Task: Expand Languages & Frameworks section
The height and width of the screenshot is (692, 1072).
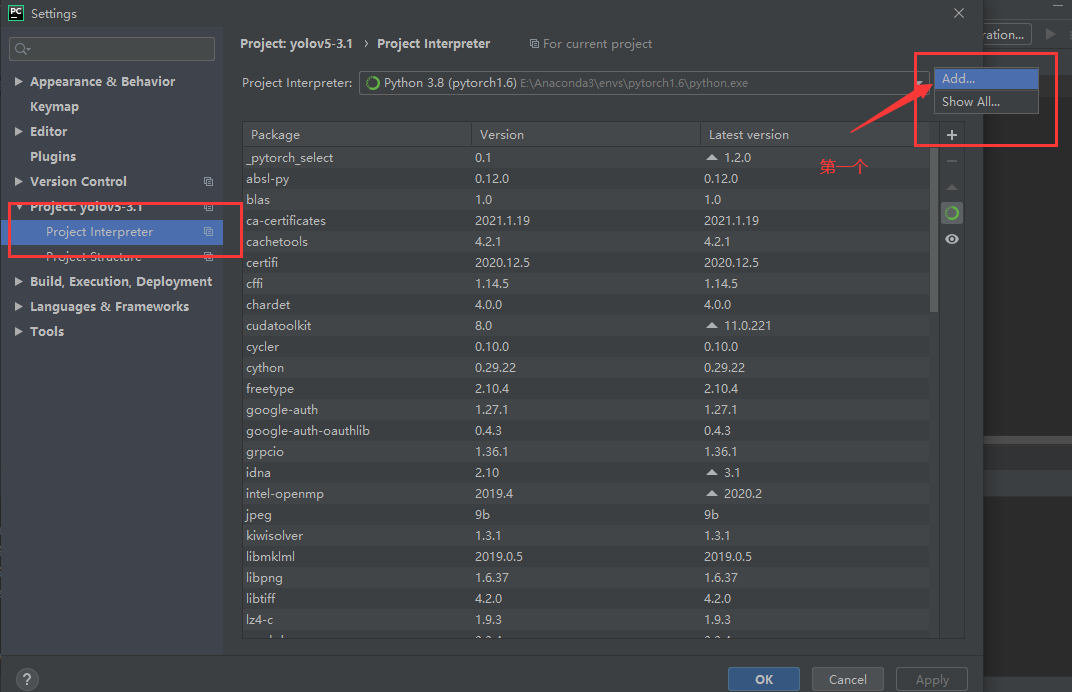Action: click(x=18, y=306)
